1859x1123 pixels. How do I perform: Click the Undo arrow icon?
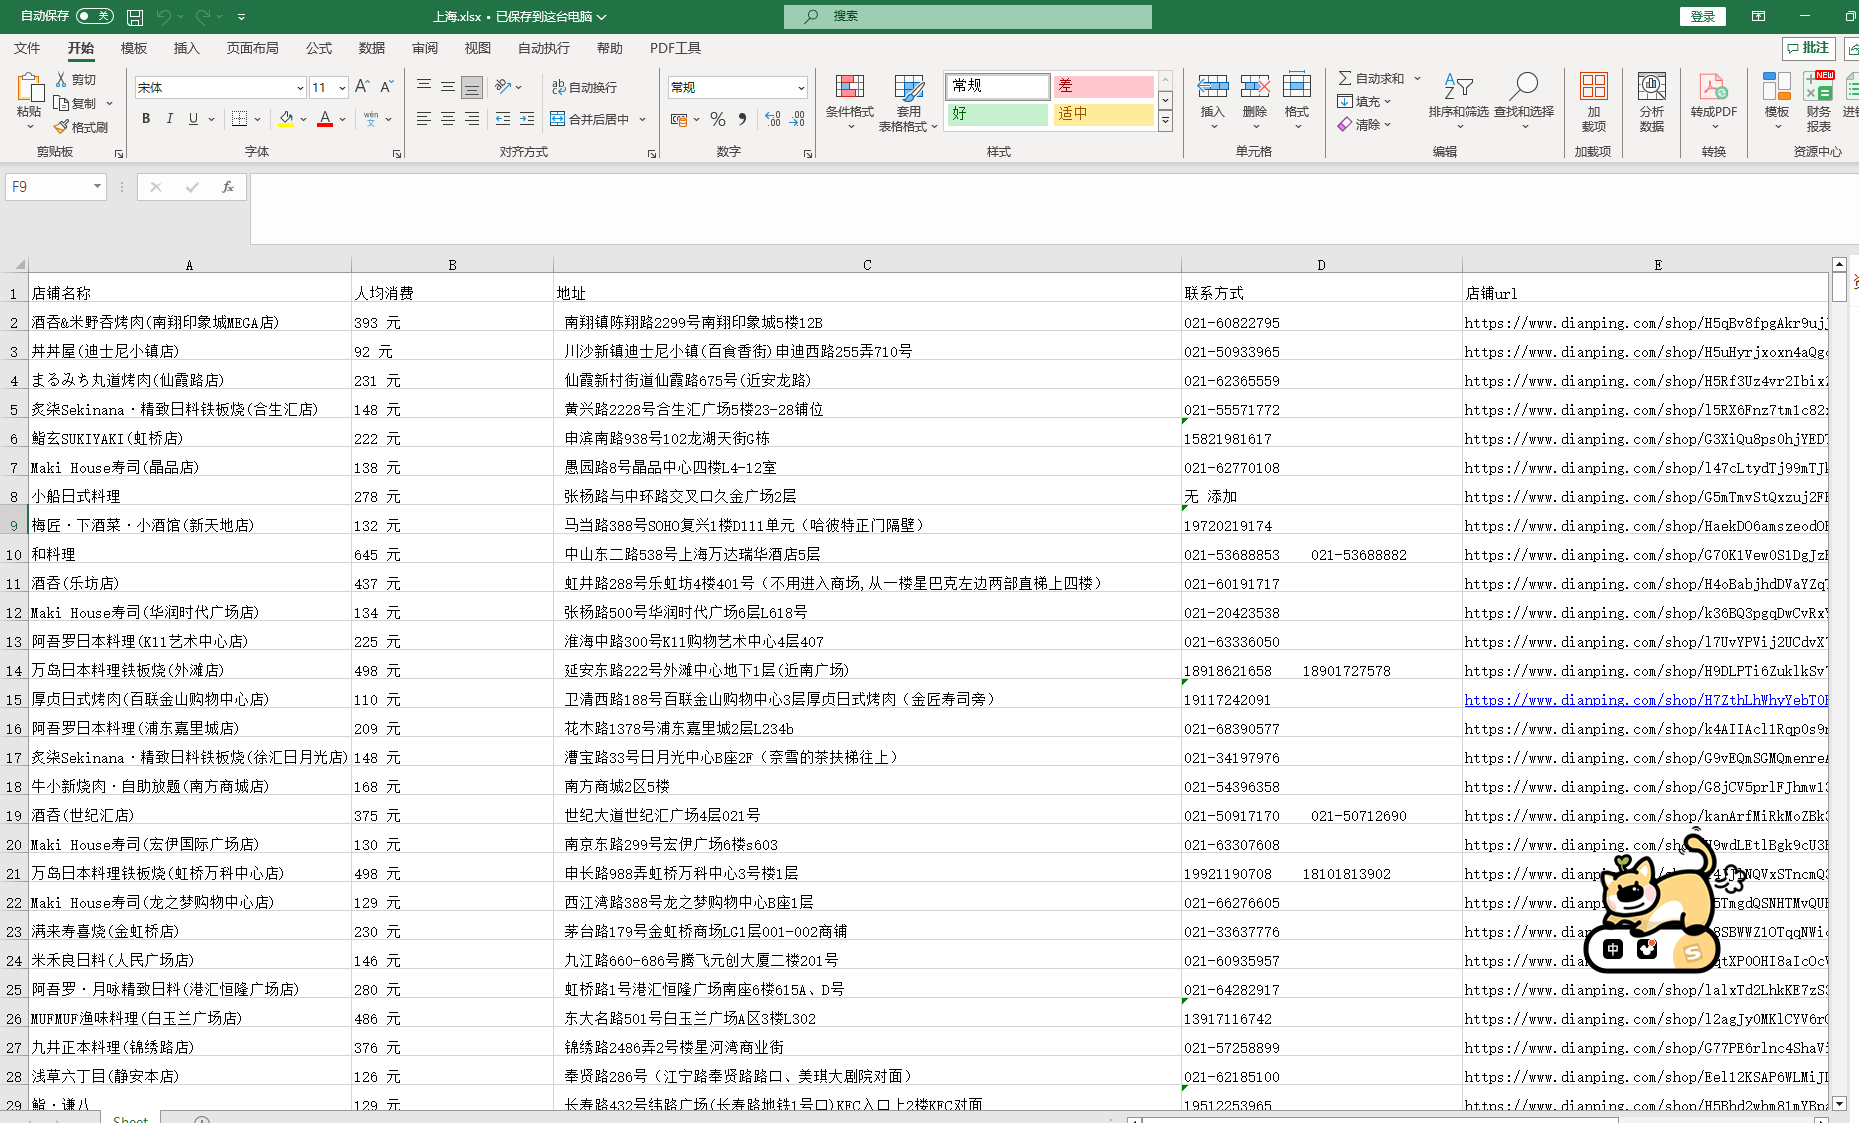[x=163, y=17]
